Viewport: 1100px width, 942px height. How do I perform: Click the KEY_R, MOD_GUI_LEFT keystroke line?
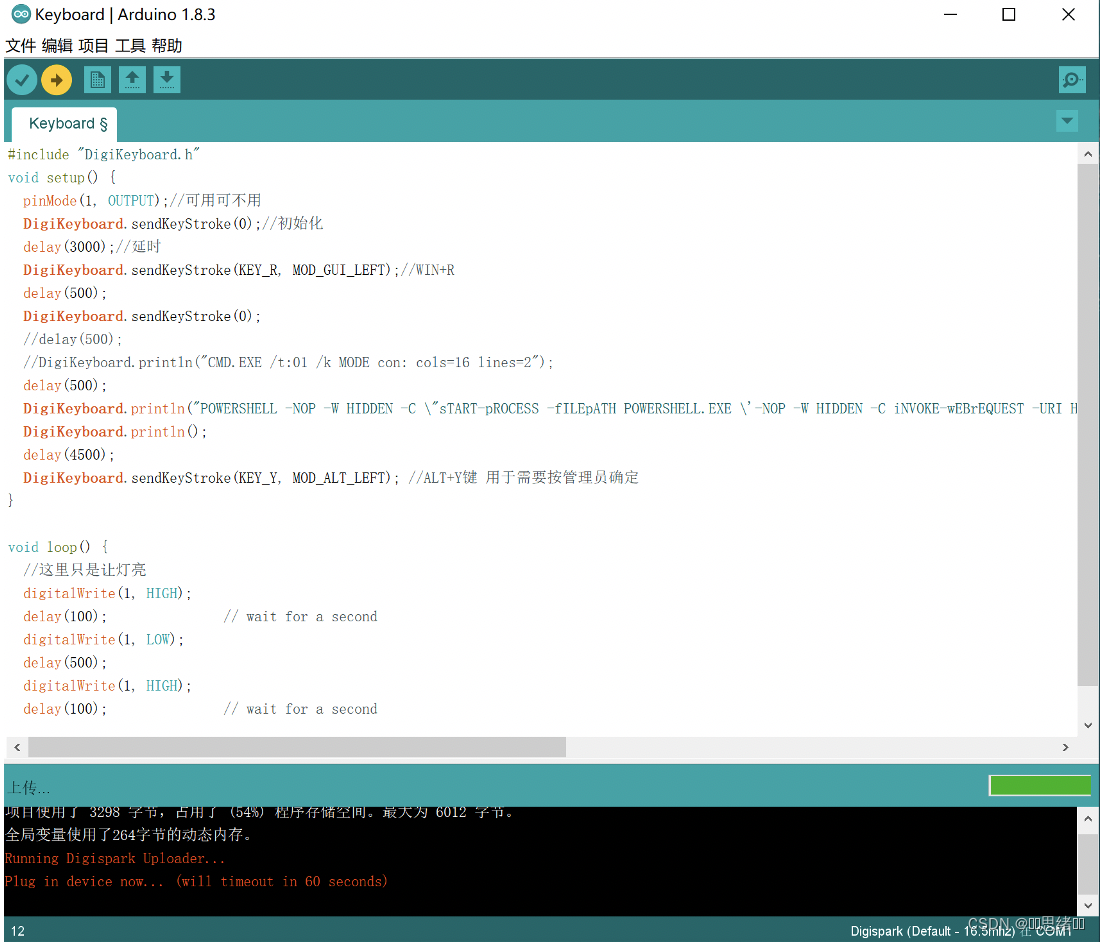(239, 270)
